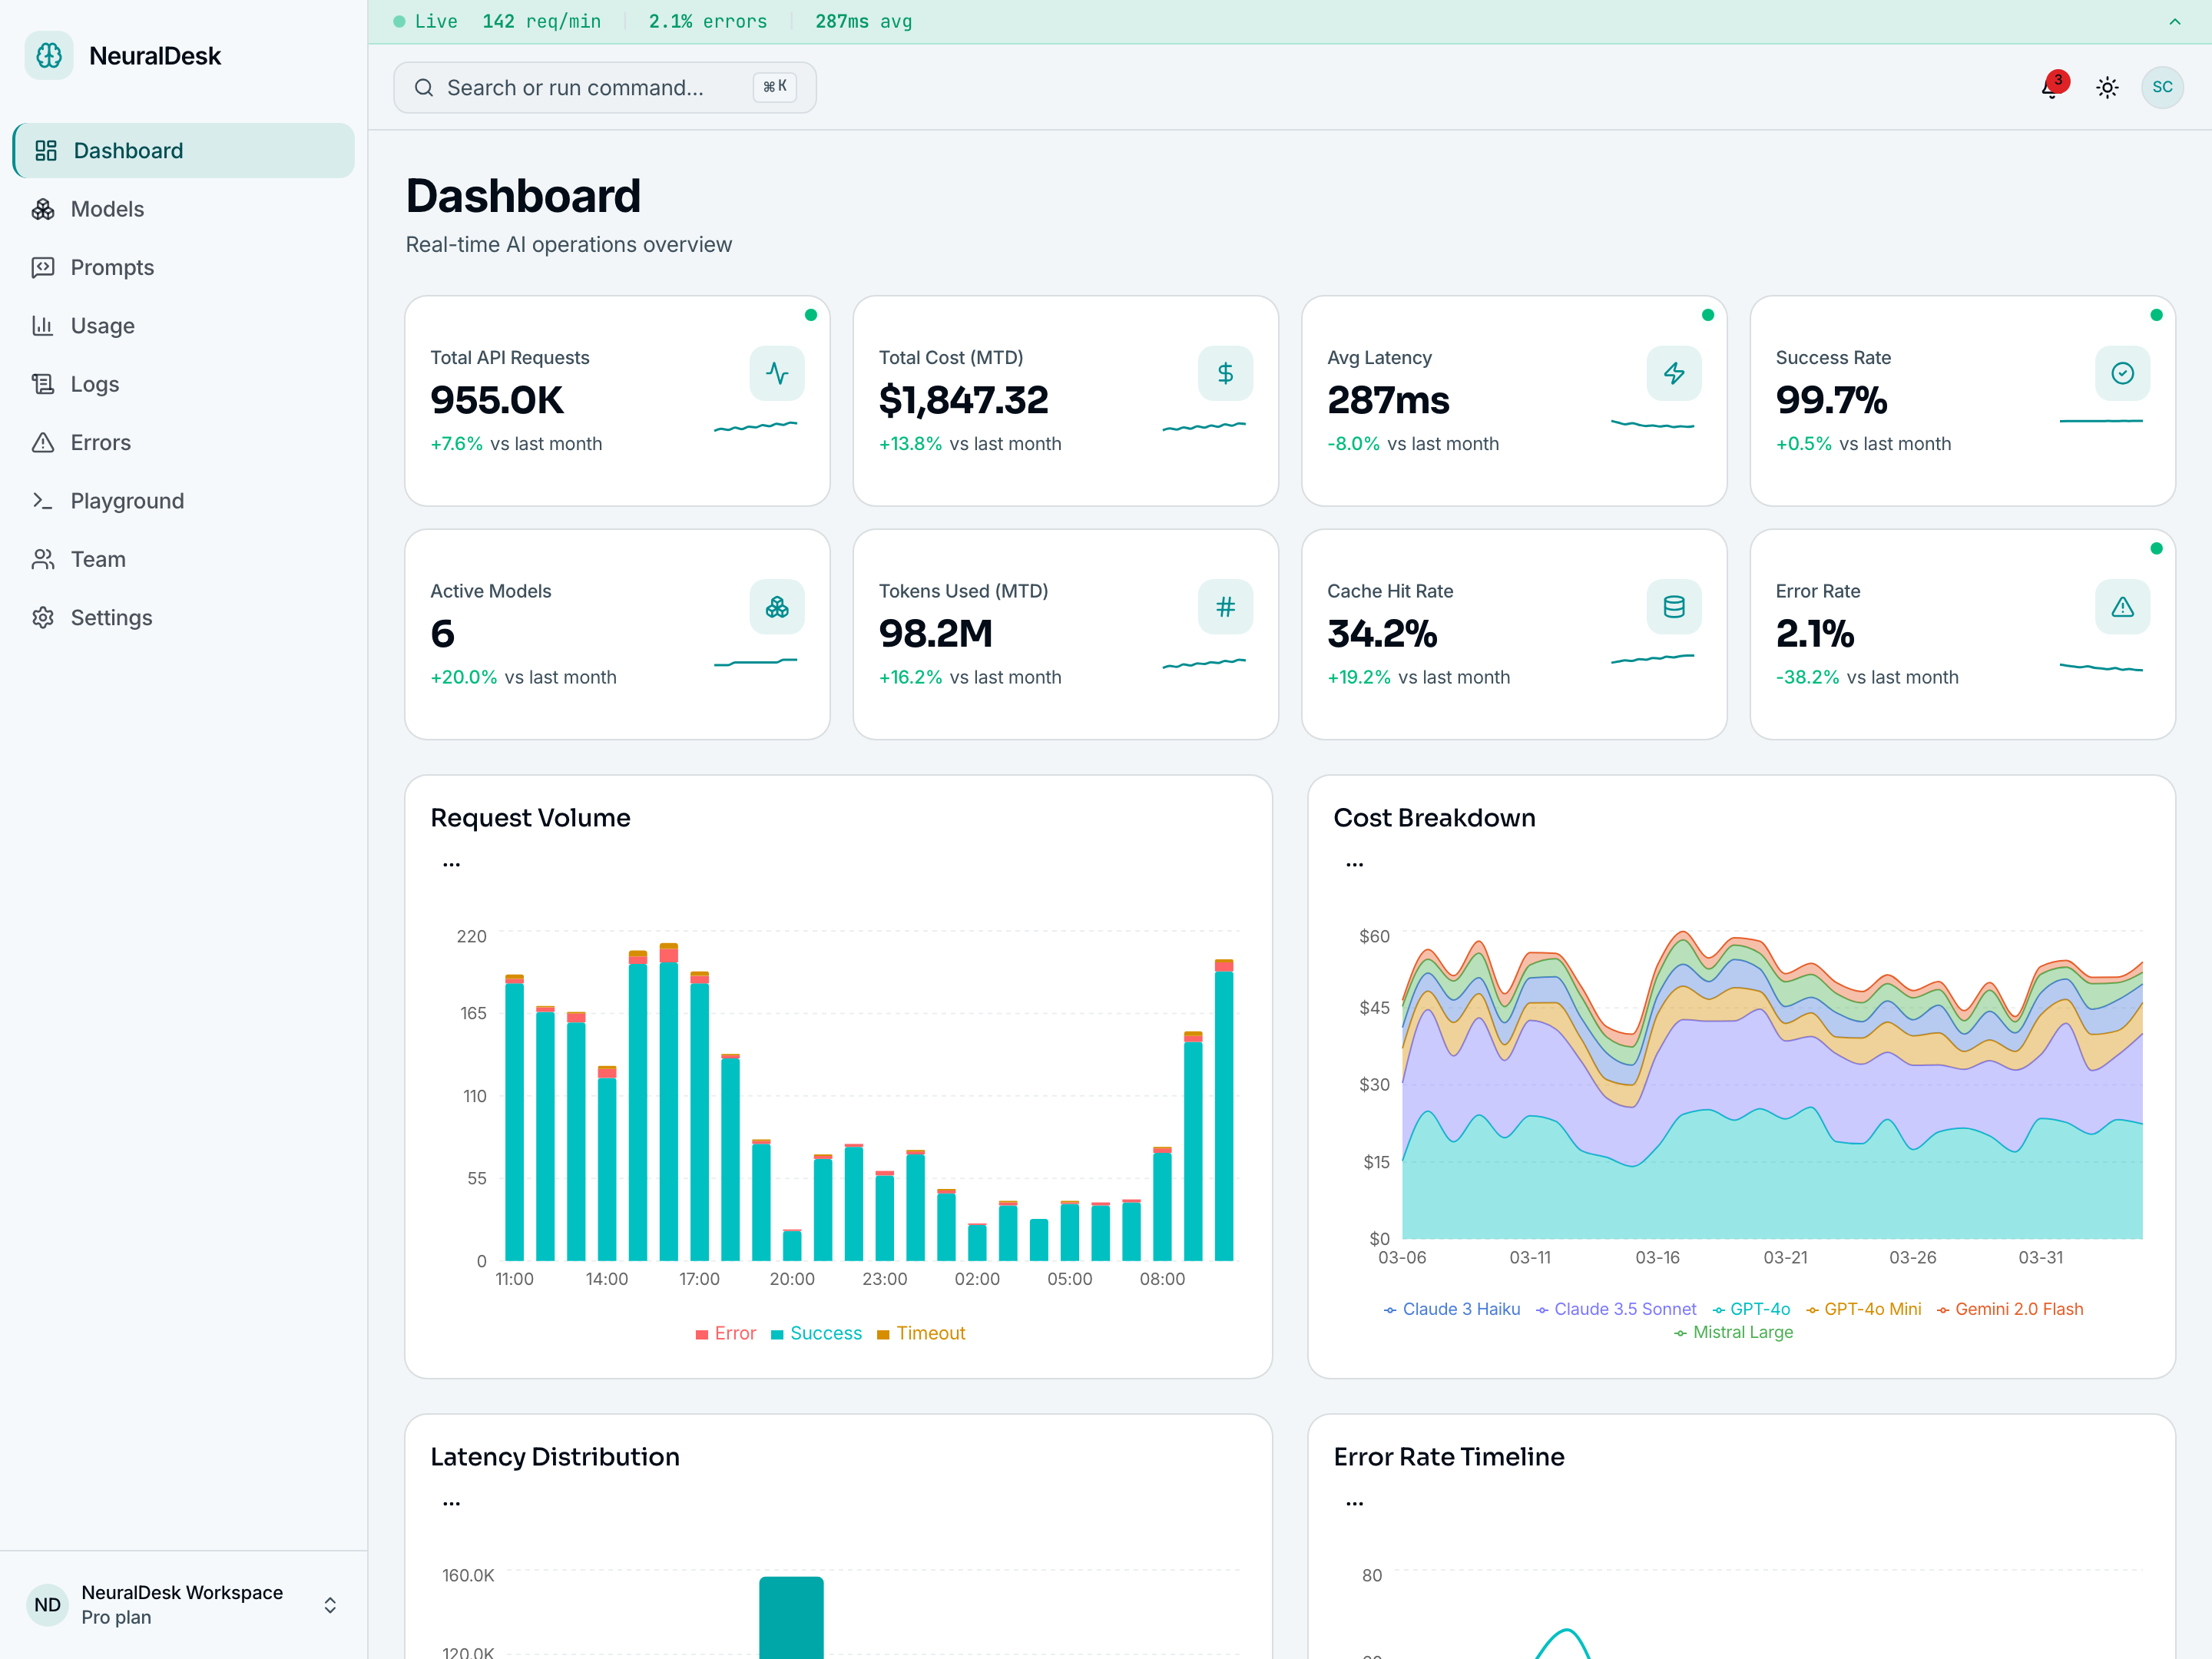The height and width of the screenshot is (1659, 2212).
Task: Toggle the Timeout series in Request Volume legend
Action: coord(921,1333)
